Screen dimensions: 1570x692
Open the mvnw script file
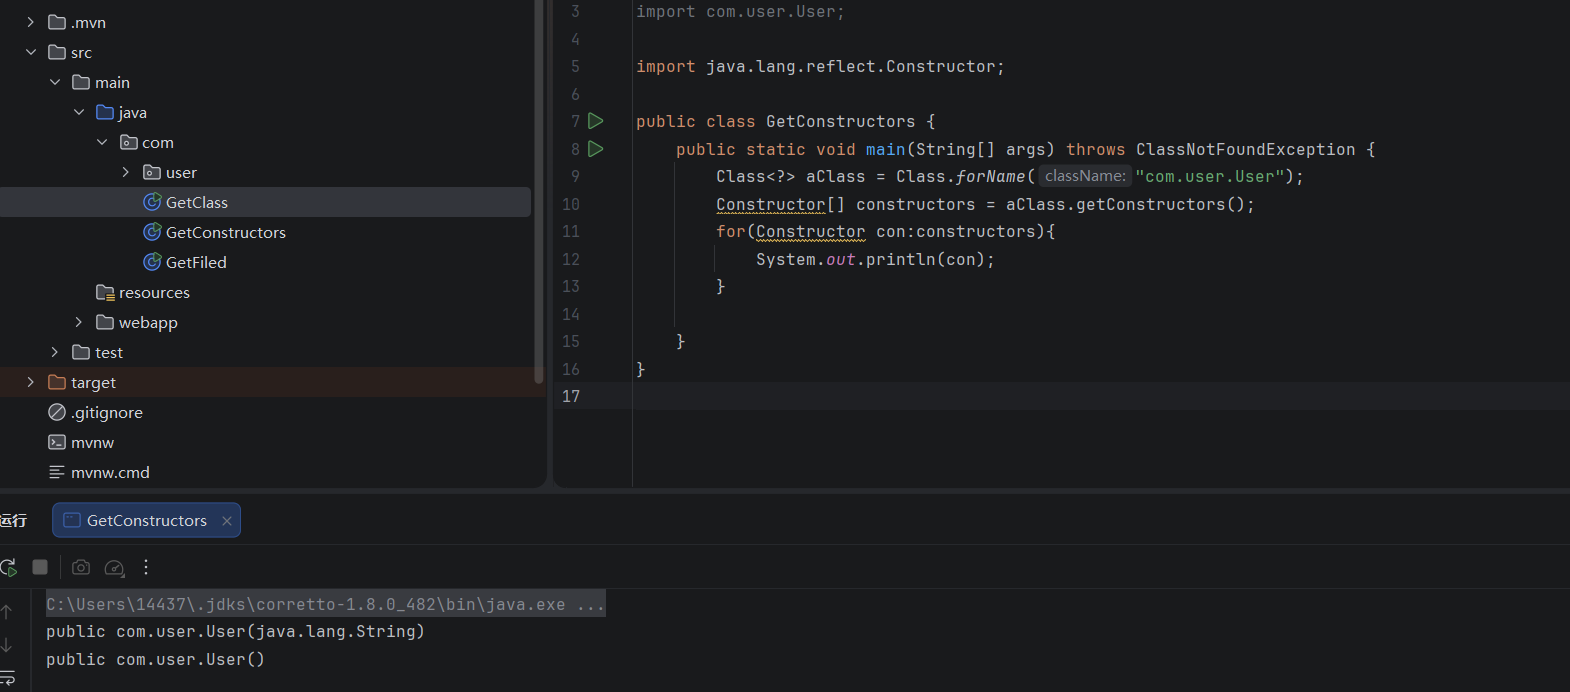pos(93,442)
